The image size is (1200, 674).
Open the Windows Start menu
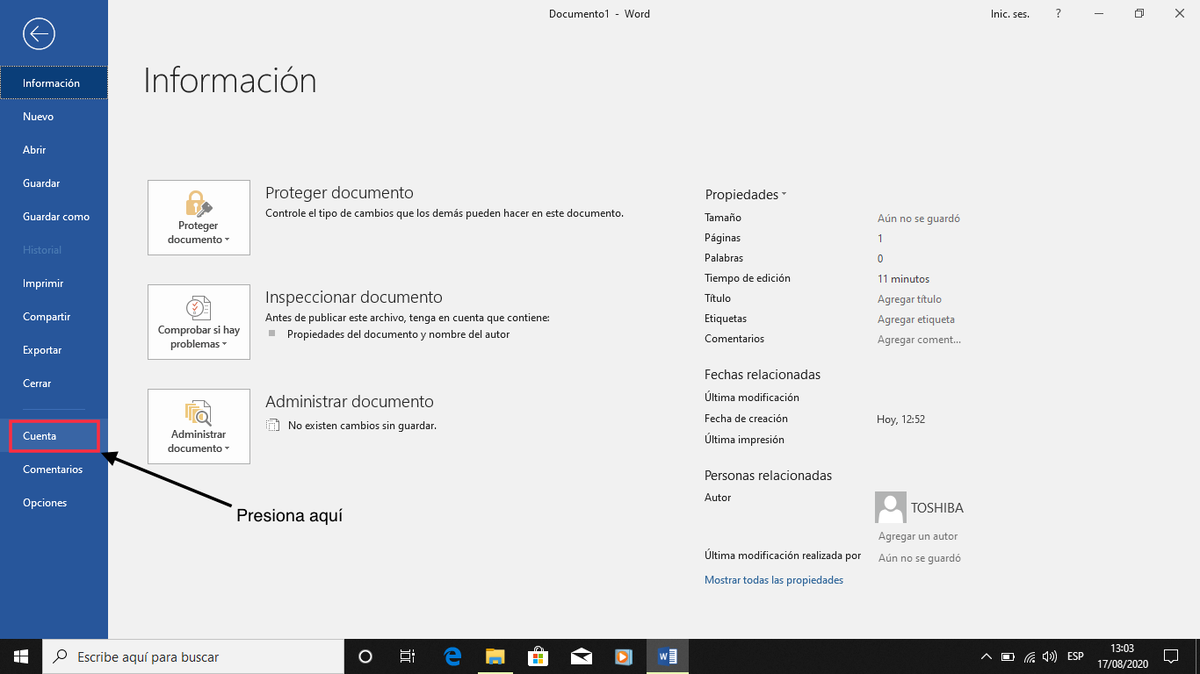click(20, 656)
